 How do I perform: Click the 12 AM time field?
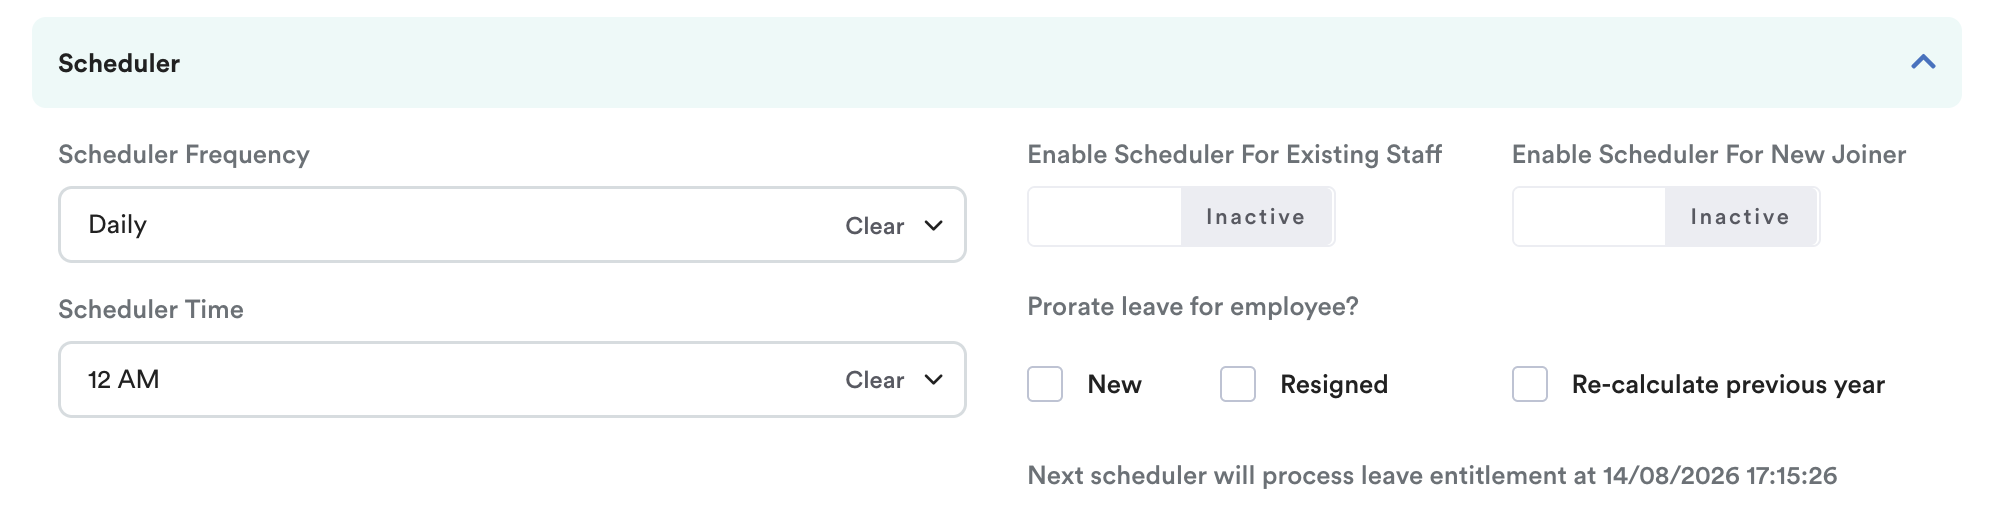pyautogui.click(x=512, y=380)
